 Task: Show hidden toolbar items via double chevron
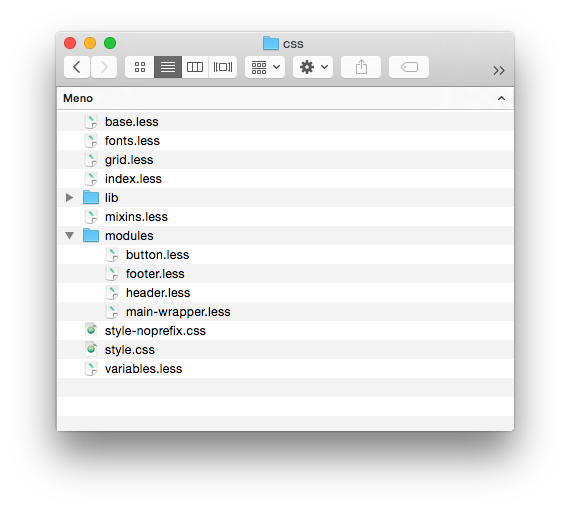click(499, 70)
